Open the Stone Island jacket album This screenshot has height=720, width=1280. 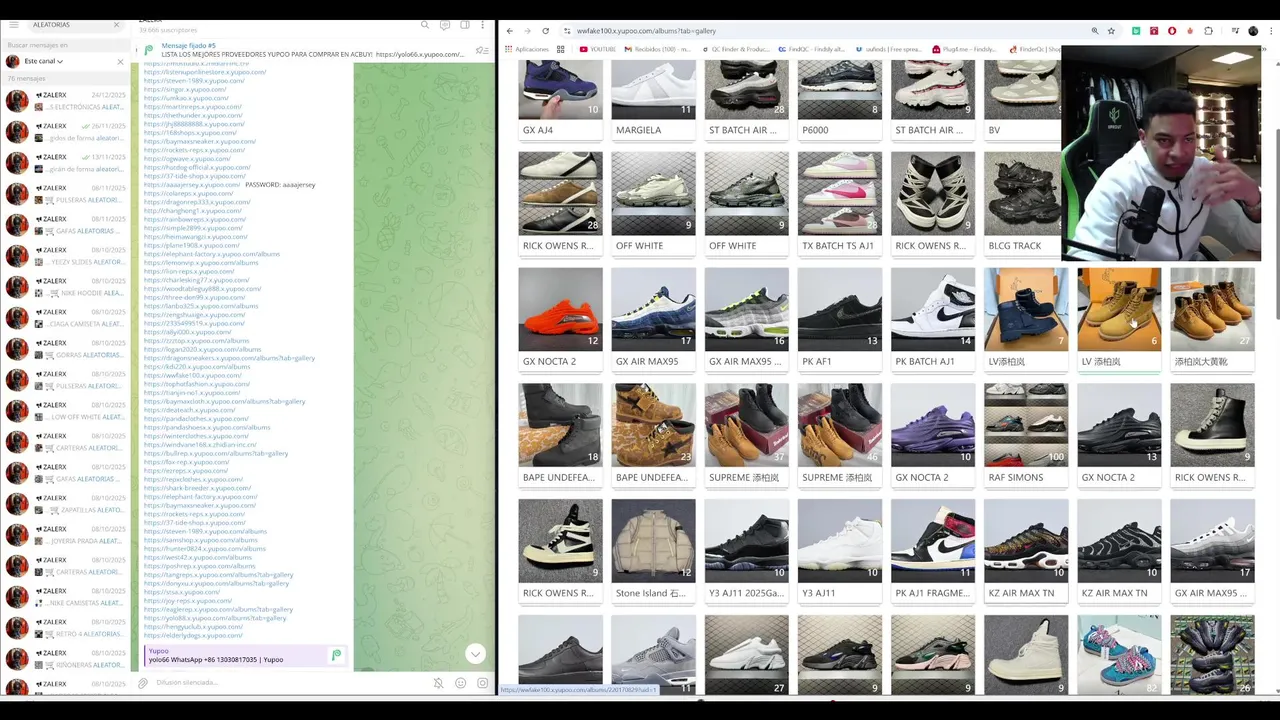tap(653, 552)
